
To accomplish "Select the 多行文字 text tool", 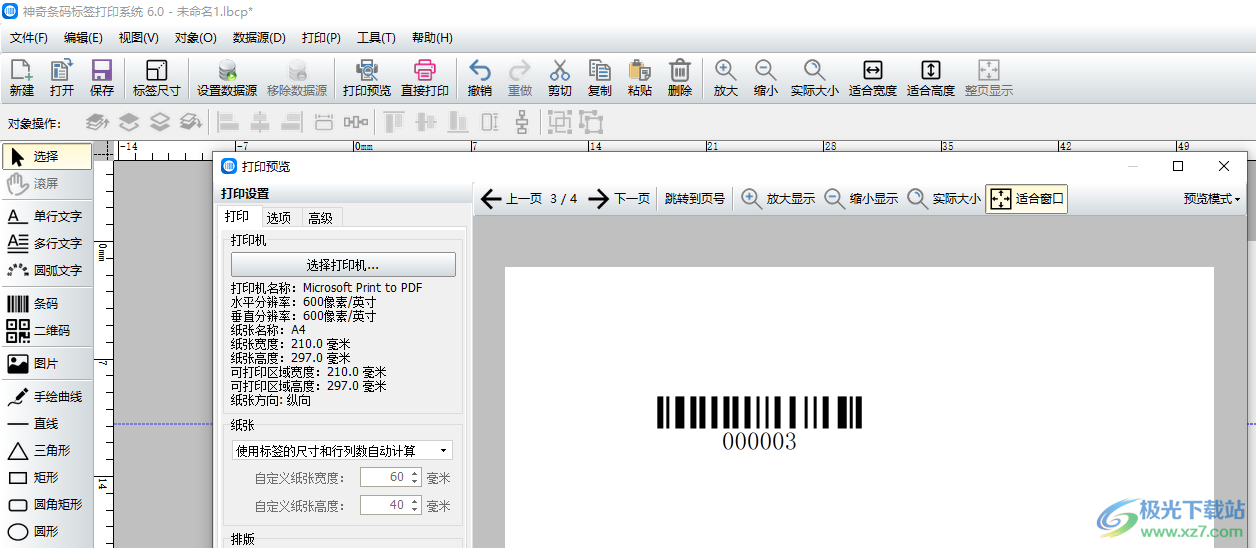I will pos(46,243).
